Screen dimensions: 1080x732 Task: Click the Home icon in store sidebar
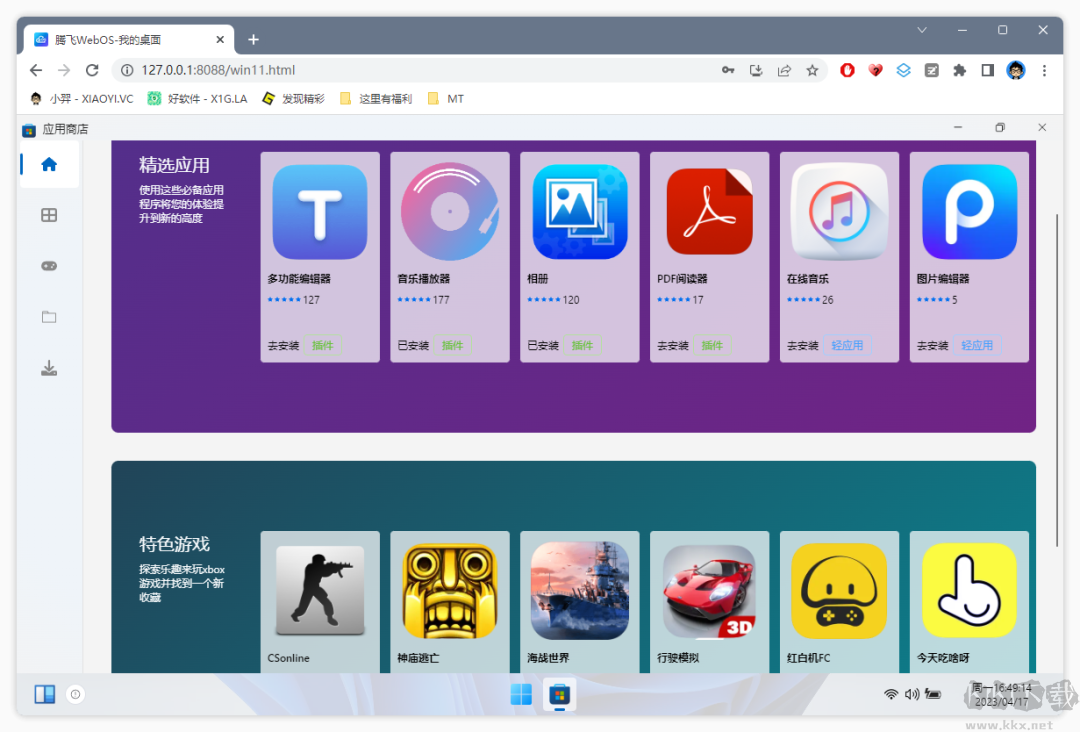49,165
